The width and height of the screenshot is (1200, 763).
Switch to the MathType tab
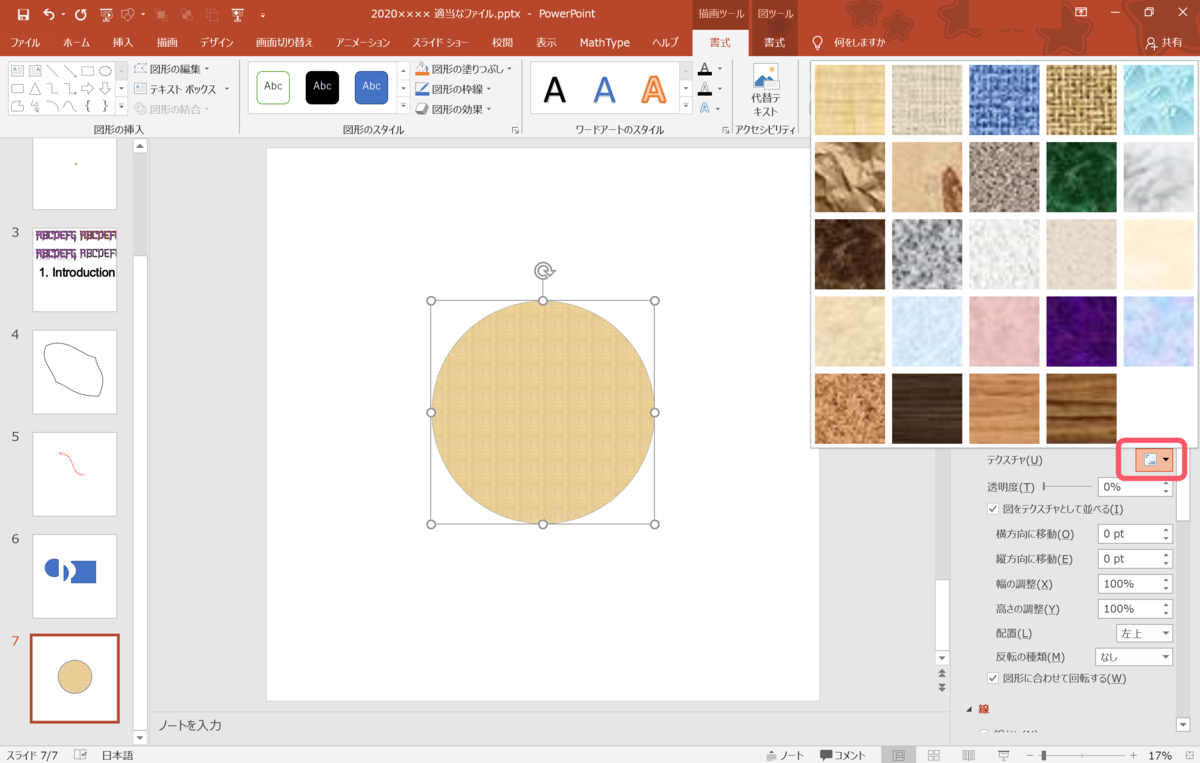604,43
